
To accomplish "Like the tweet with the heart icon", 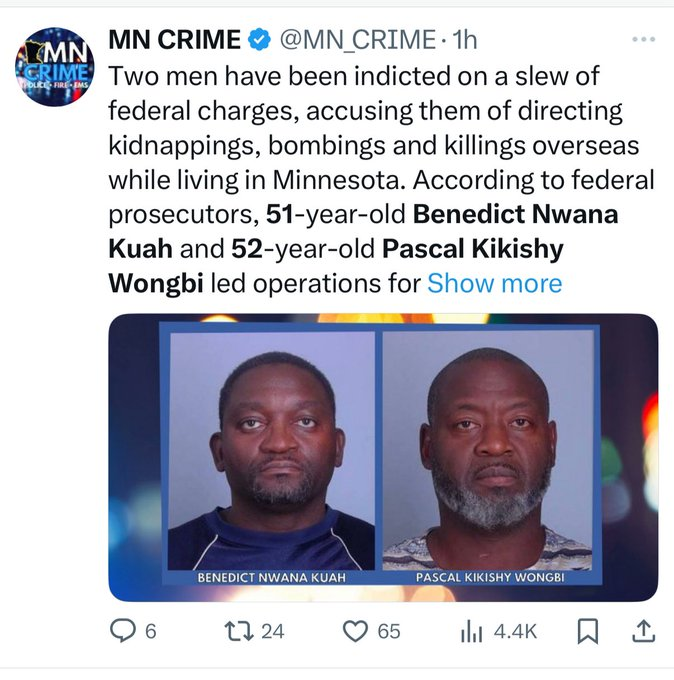I will [355, 631].
